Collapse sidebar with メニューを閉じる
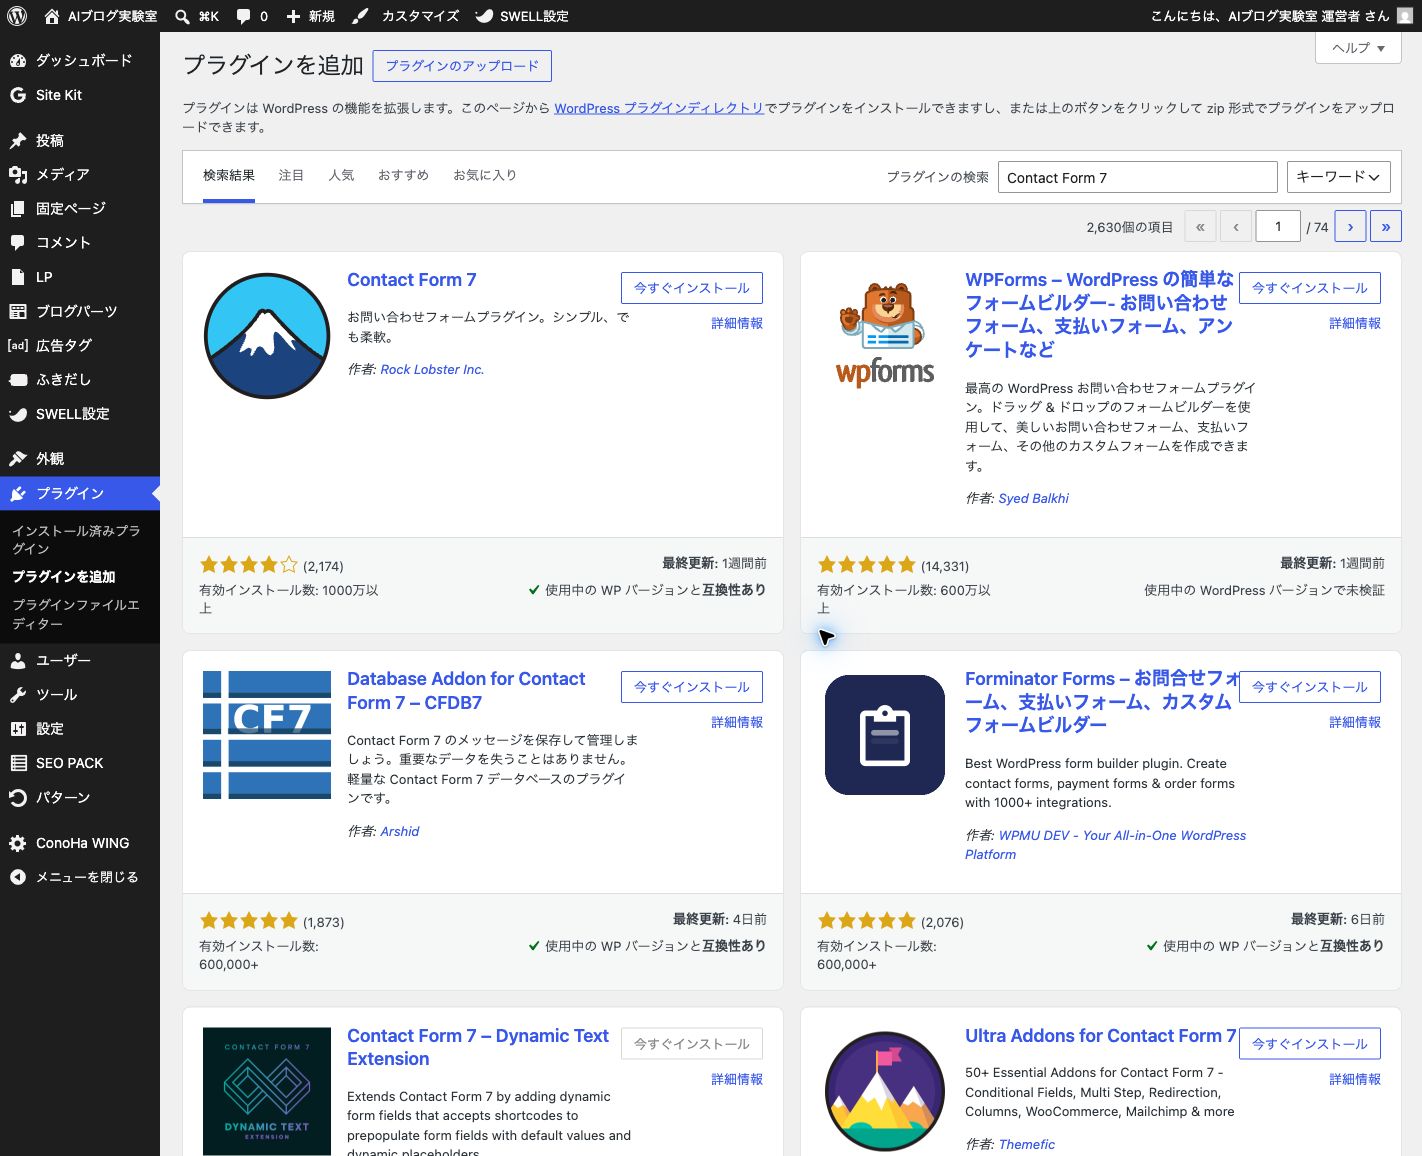 coord(80,877)
